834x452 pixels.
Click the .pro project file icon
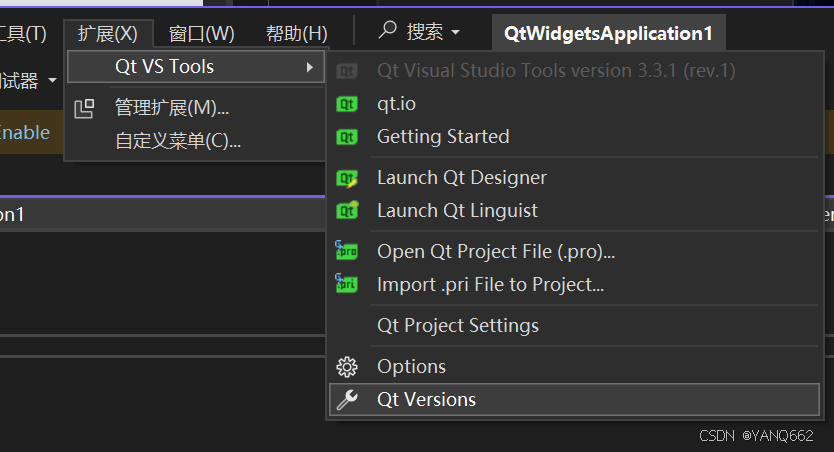tap(346, 250)
